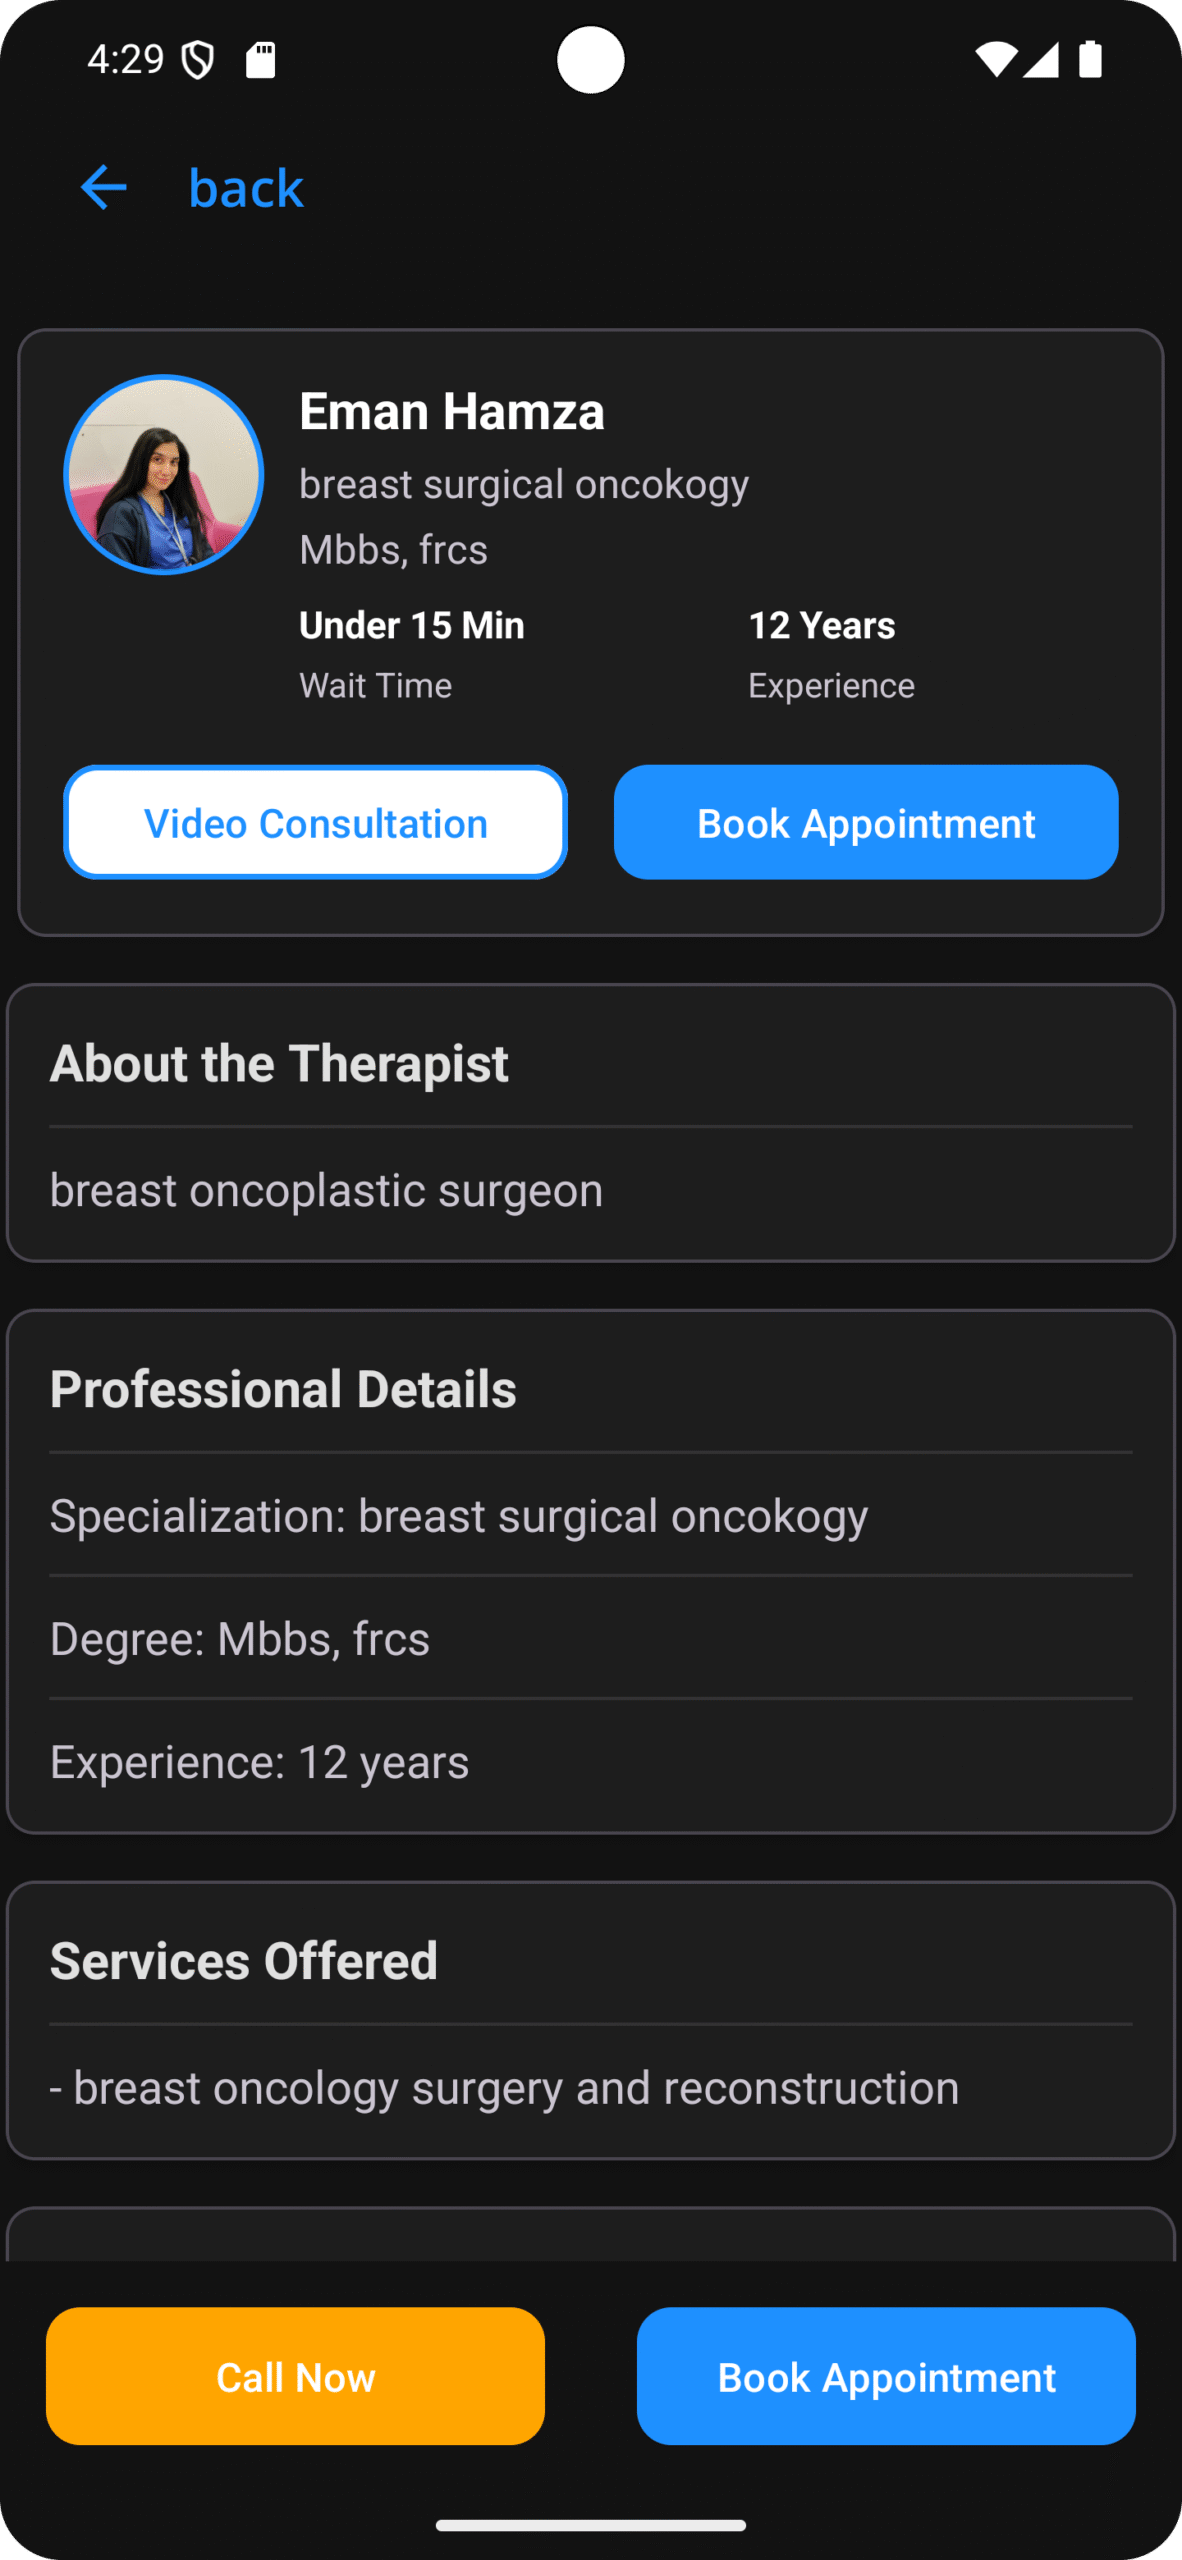This screenshot has height=2560, width=1182.
Task: Tap the About the Therapist heading
Action: click(x=279, y=1063)
